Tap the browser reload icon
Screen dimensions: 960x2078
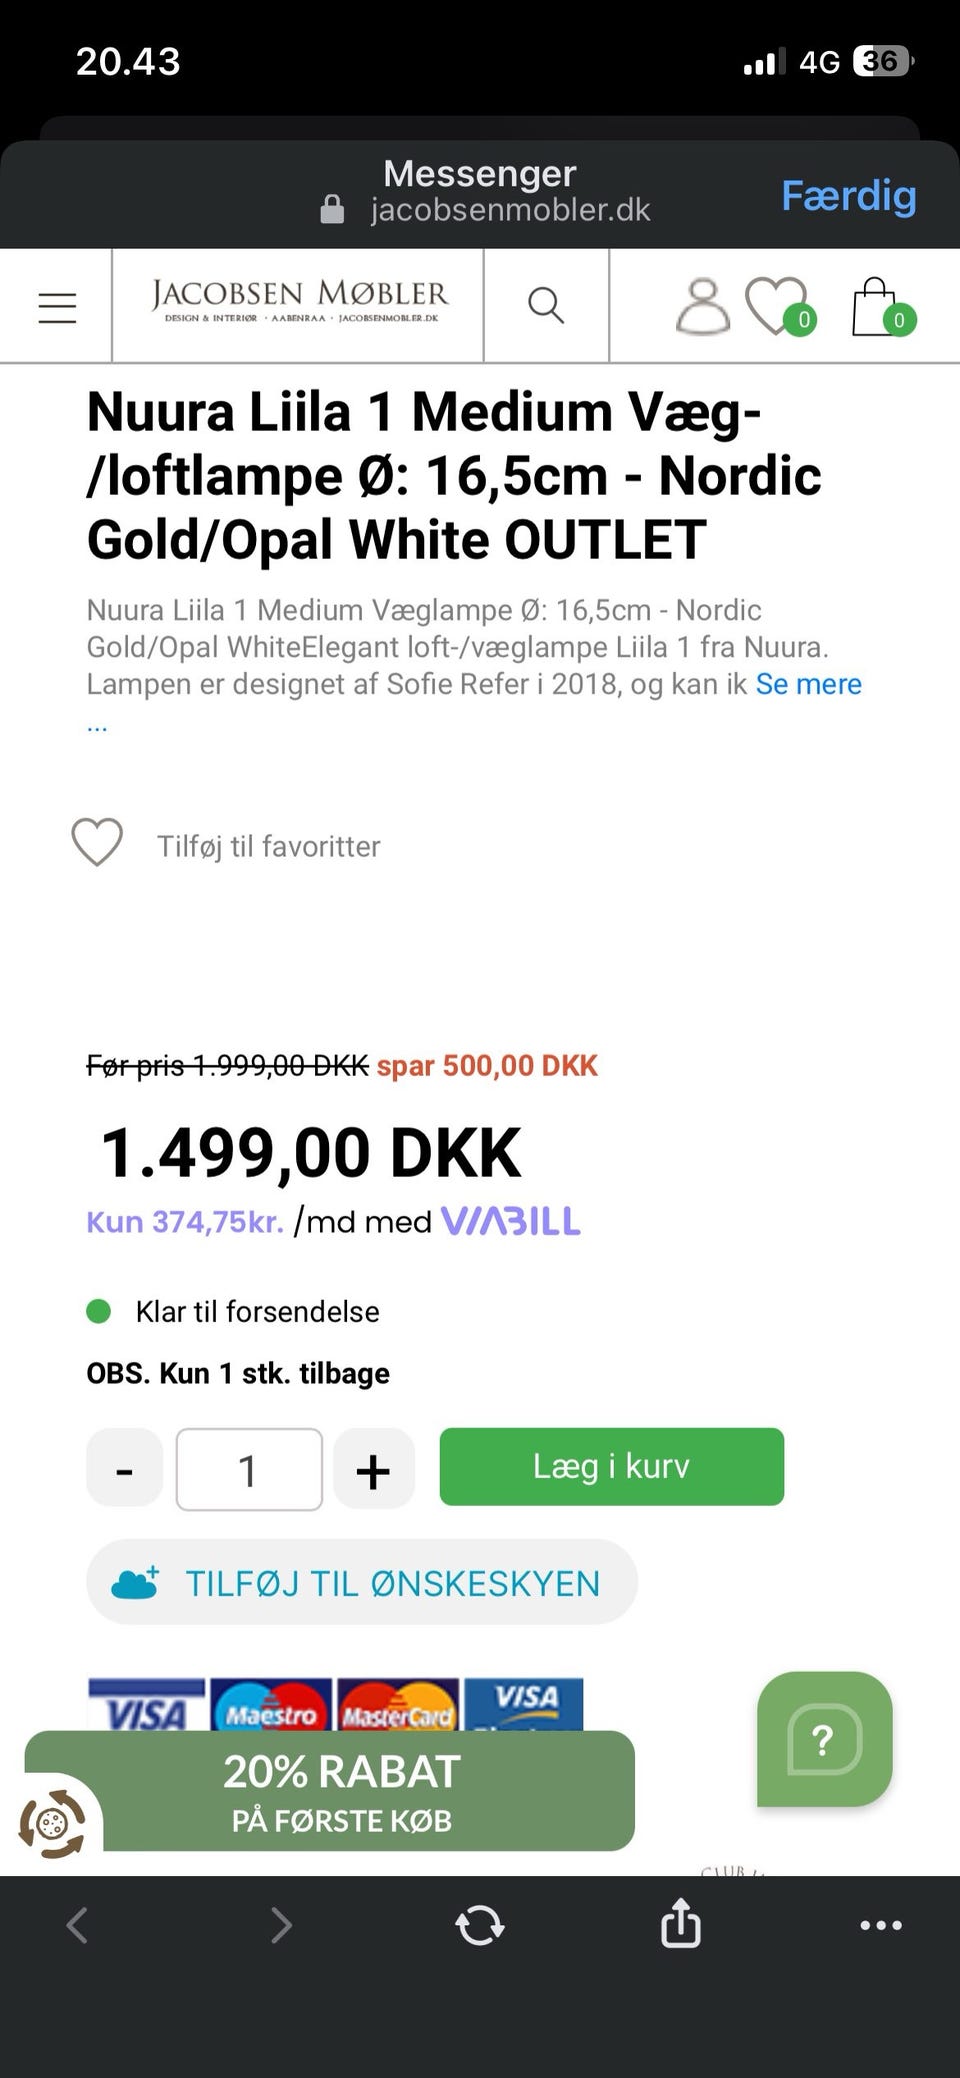coord(480,1924)
